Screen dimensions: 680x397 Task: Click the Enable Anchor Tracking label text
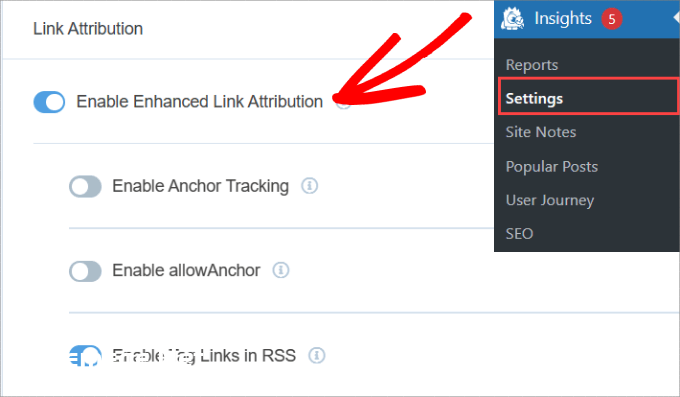click(x=200, y=186)
